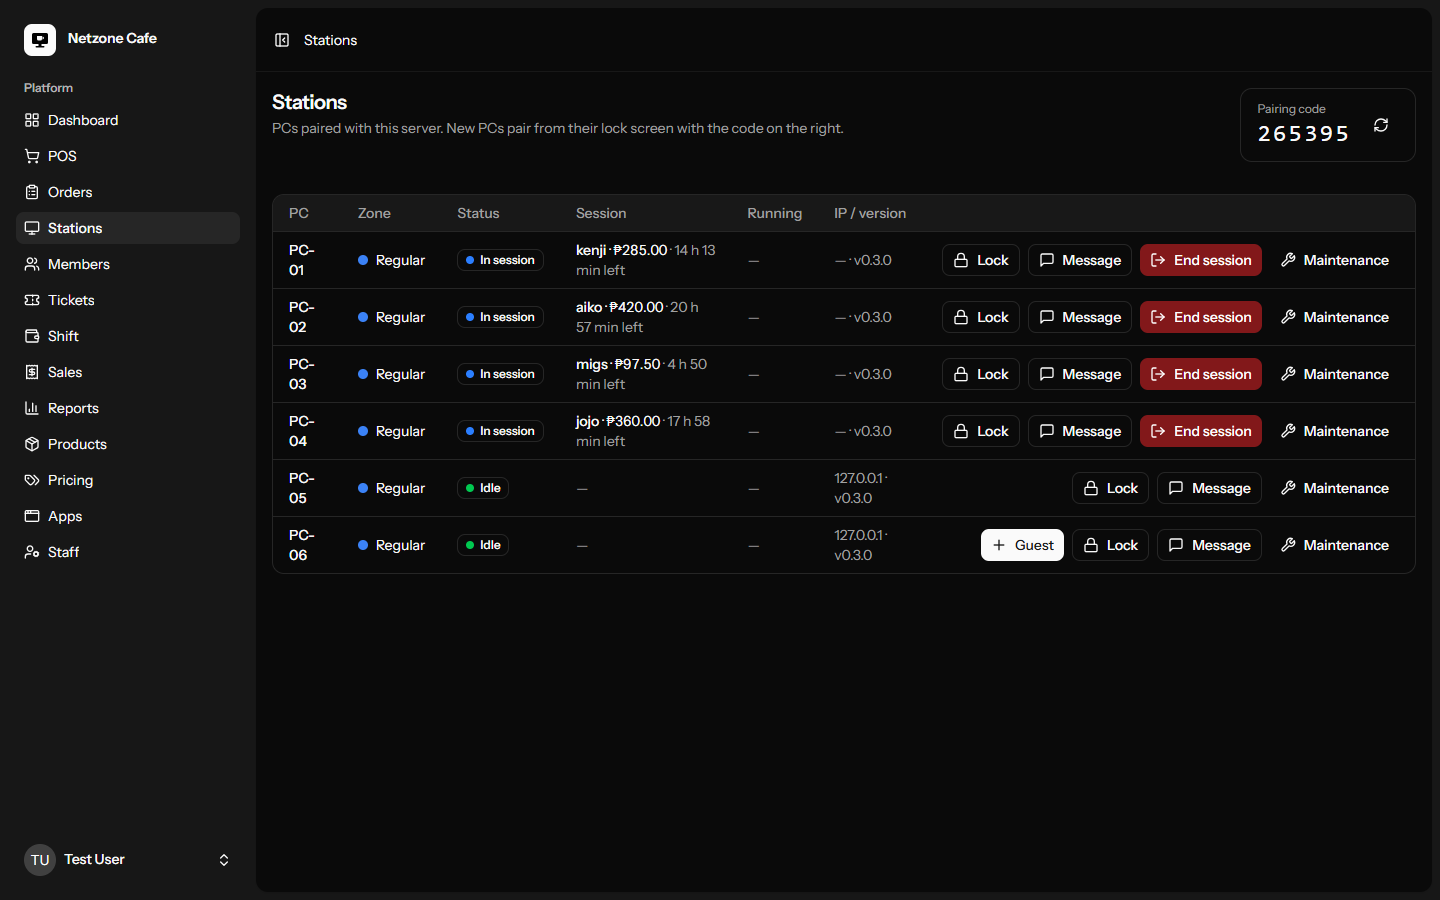Put PC-02 in Maintenance
The image size is (1440, 900).
1334,317
